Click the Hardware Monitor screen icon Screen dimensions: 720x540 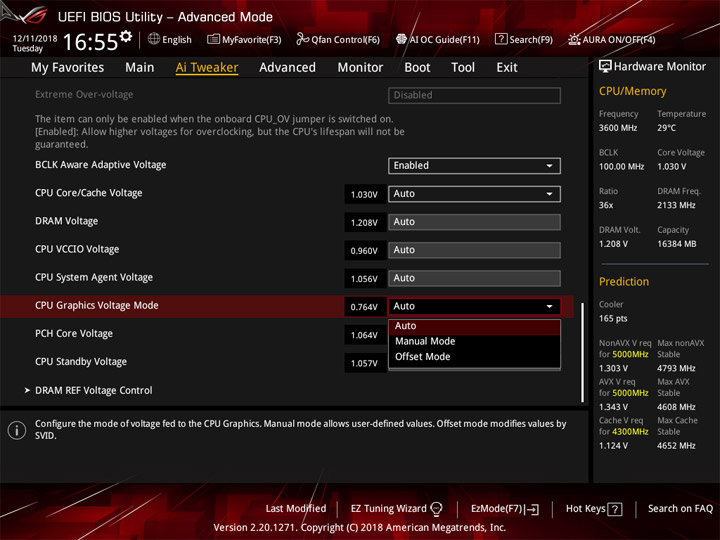click(x=605, y=67)
